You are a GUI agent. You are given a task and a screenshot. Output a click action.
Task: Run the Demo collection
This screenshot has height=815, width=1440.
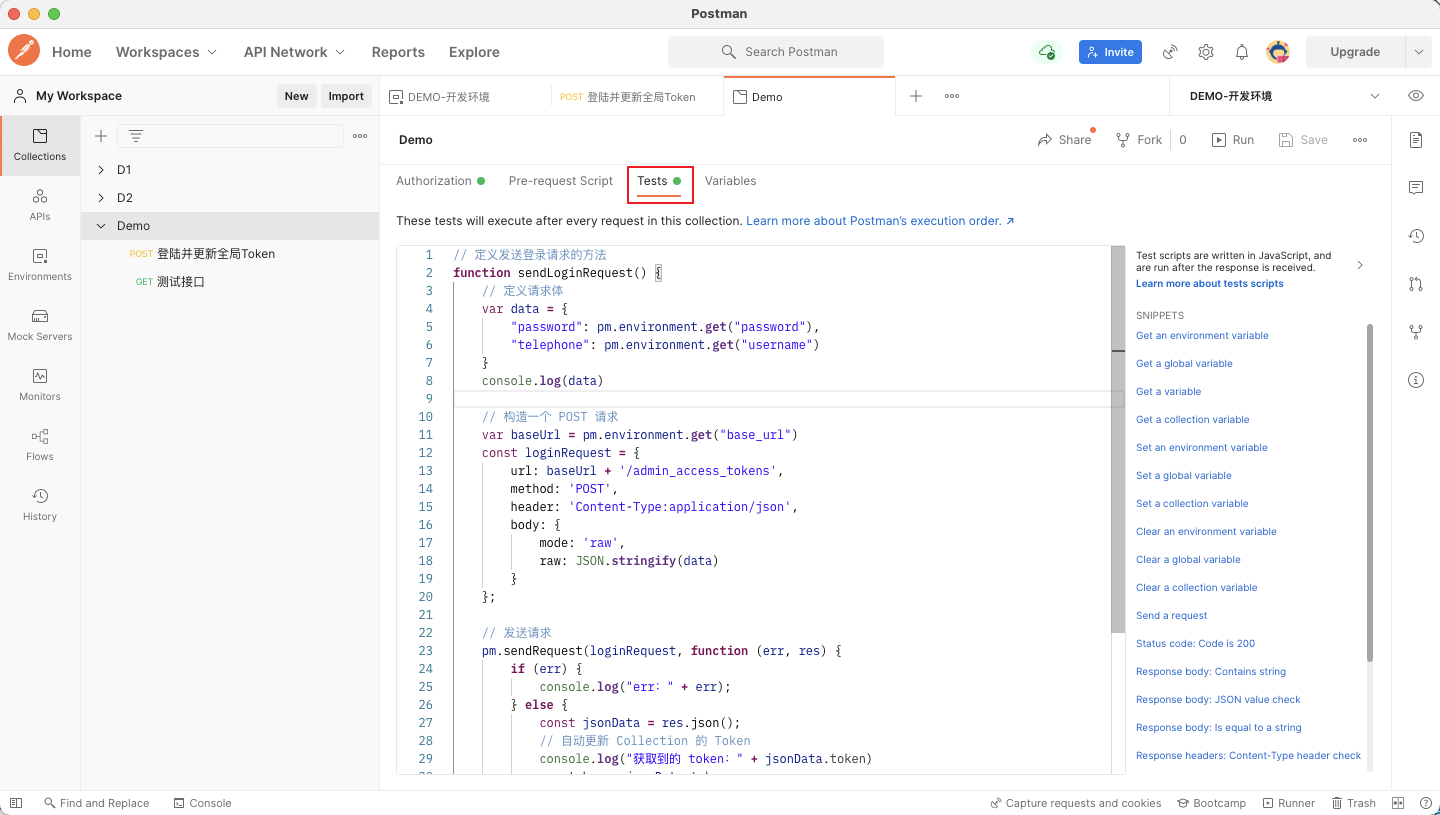coord(1233,140)
